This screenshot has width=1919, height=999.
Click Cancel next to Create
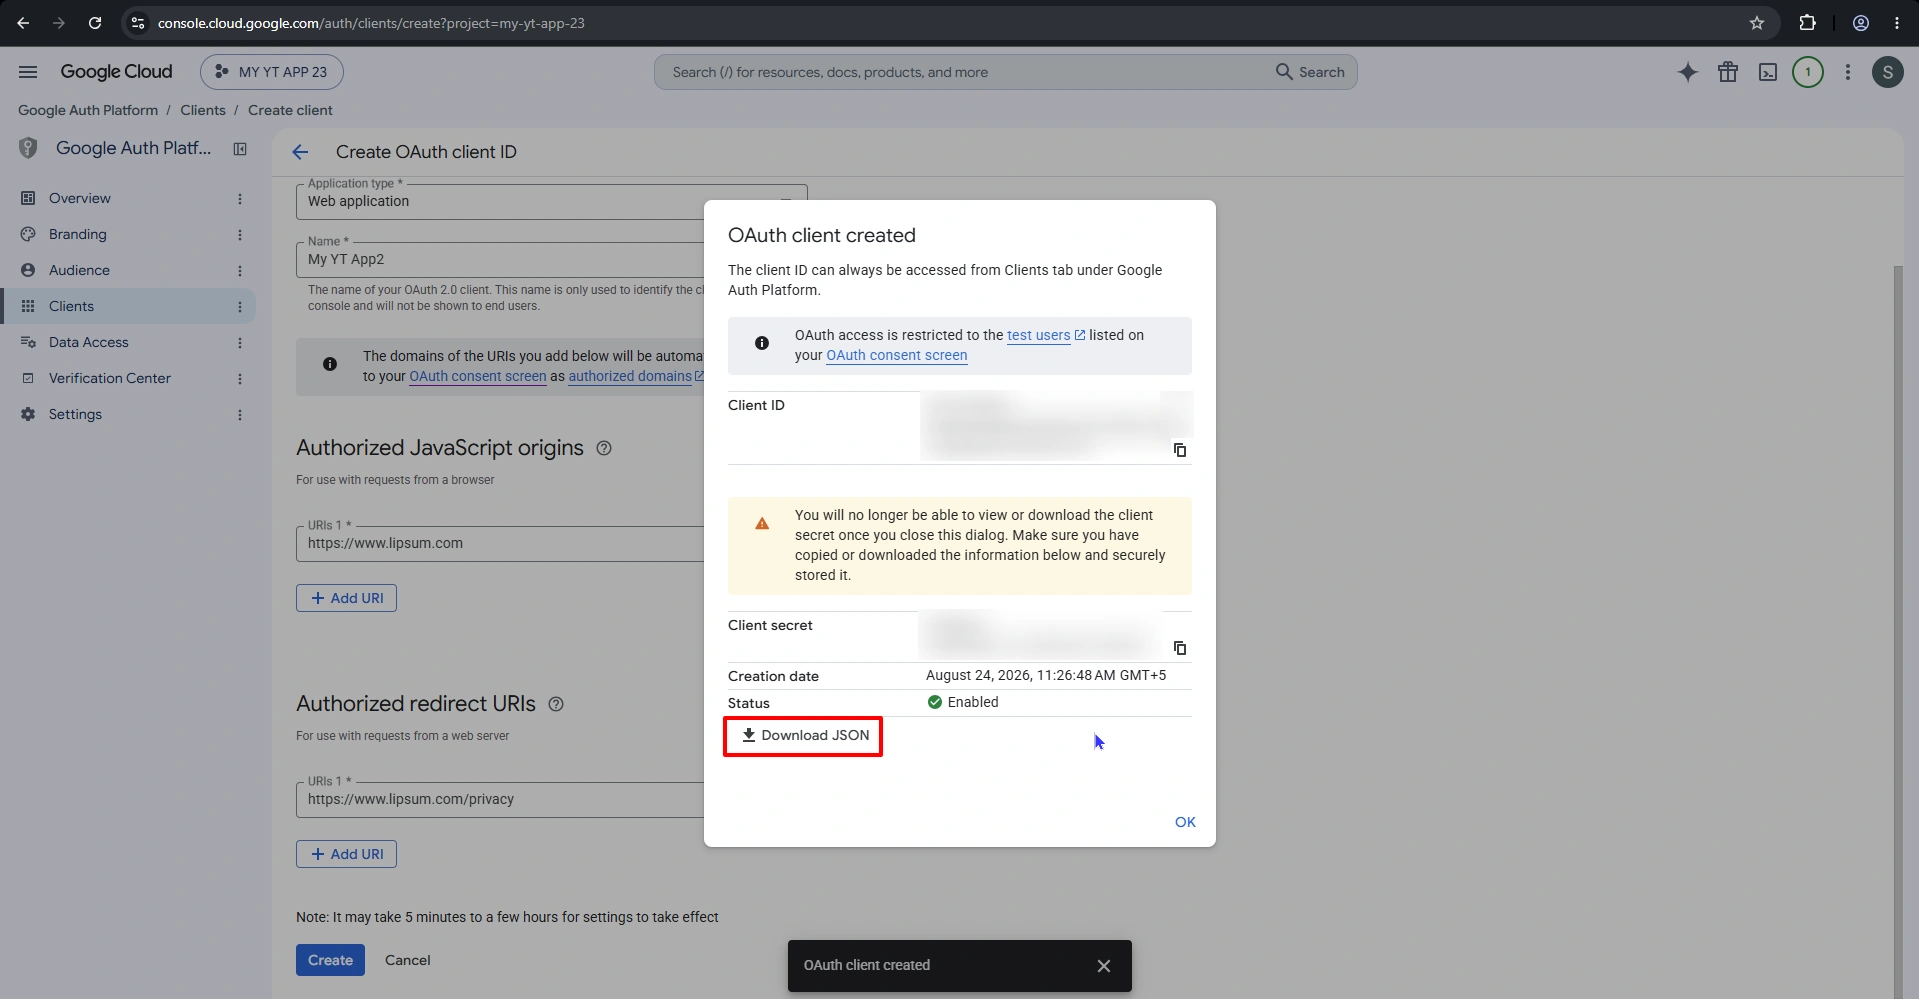pos(408,960)
